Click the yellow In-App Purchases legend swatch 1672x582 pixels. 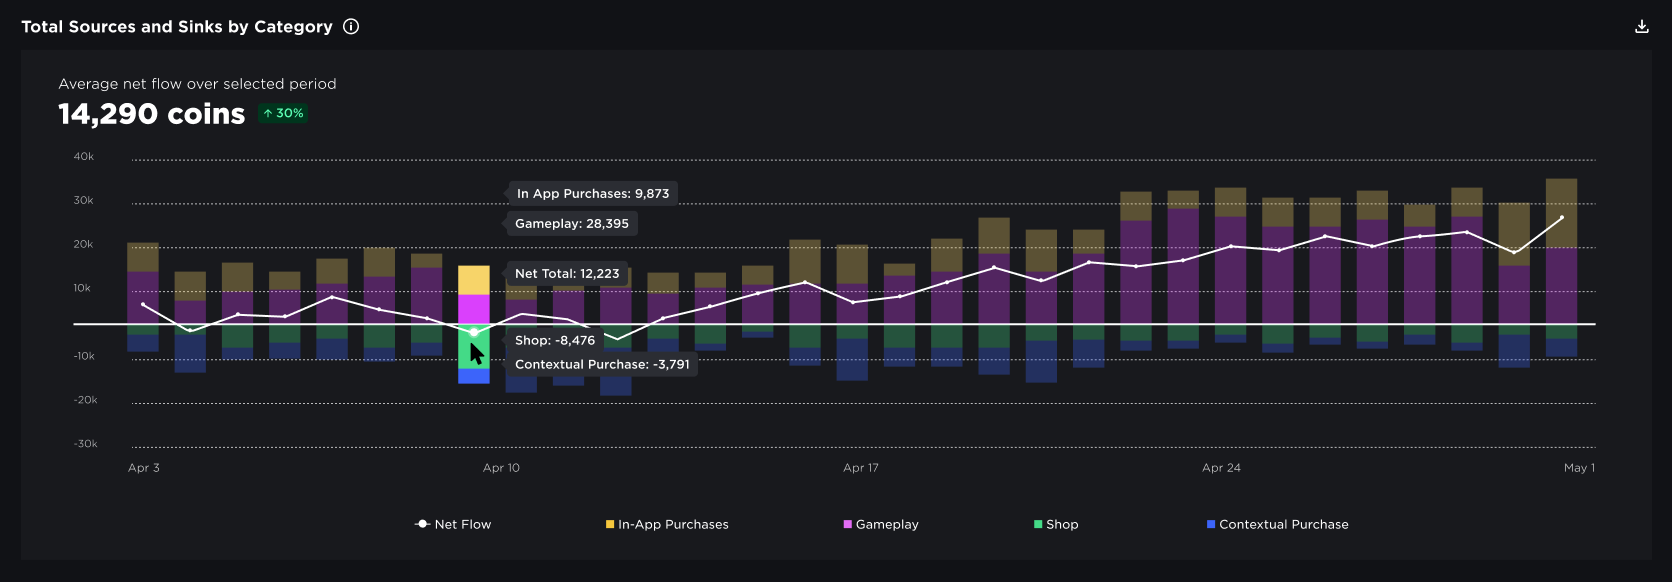(610, 524)
